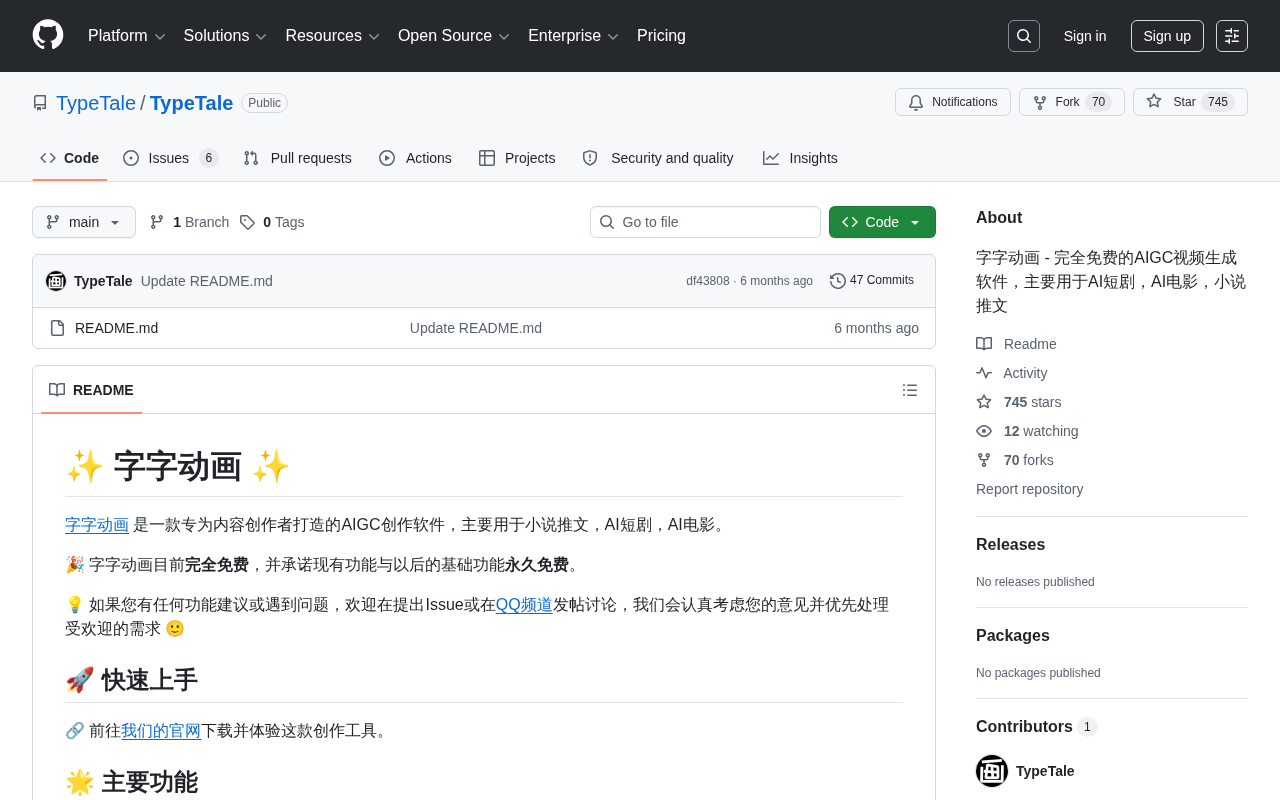
Task: View the 1 Branch link
Action: point(189,222)
